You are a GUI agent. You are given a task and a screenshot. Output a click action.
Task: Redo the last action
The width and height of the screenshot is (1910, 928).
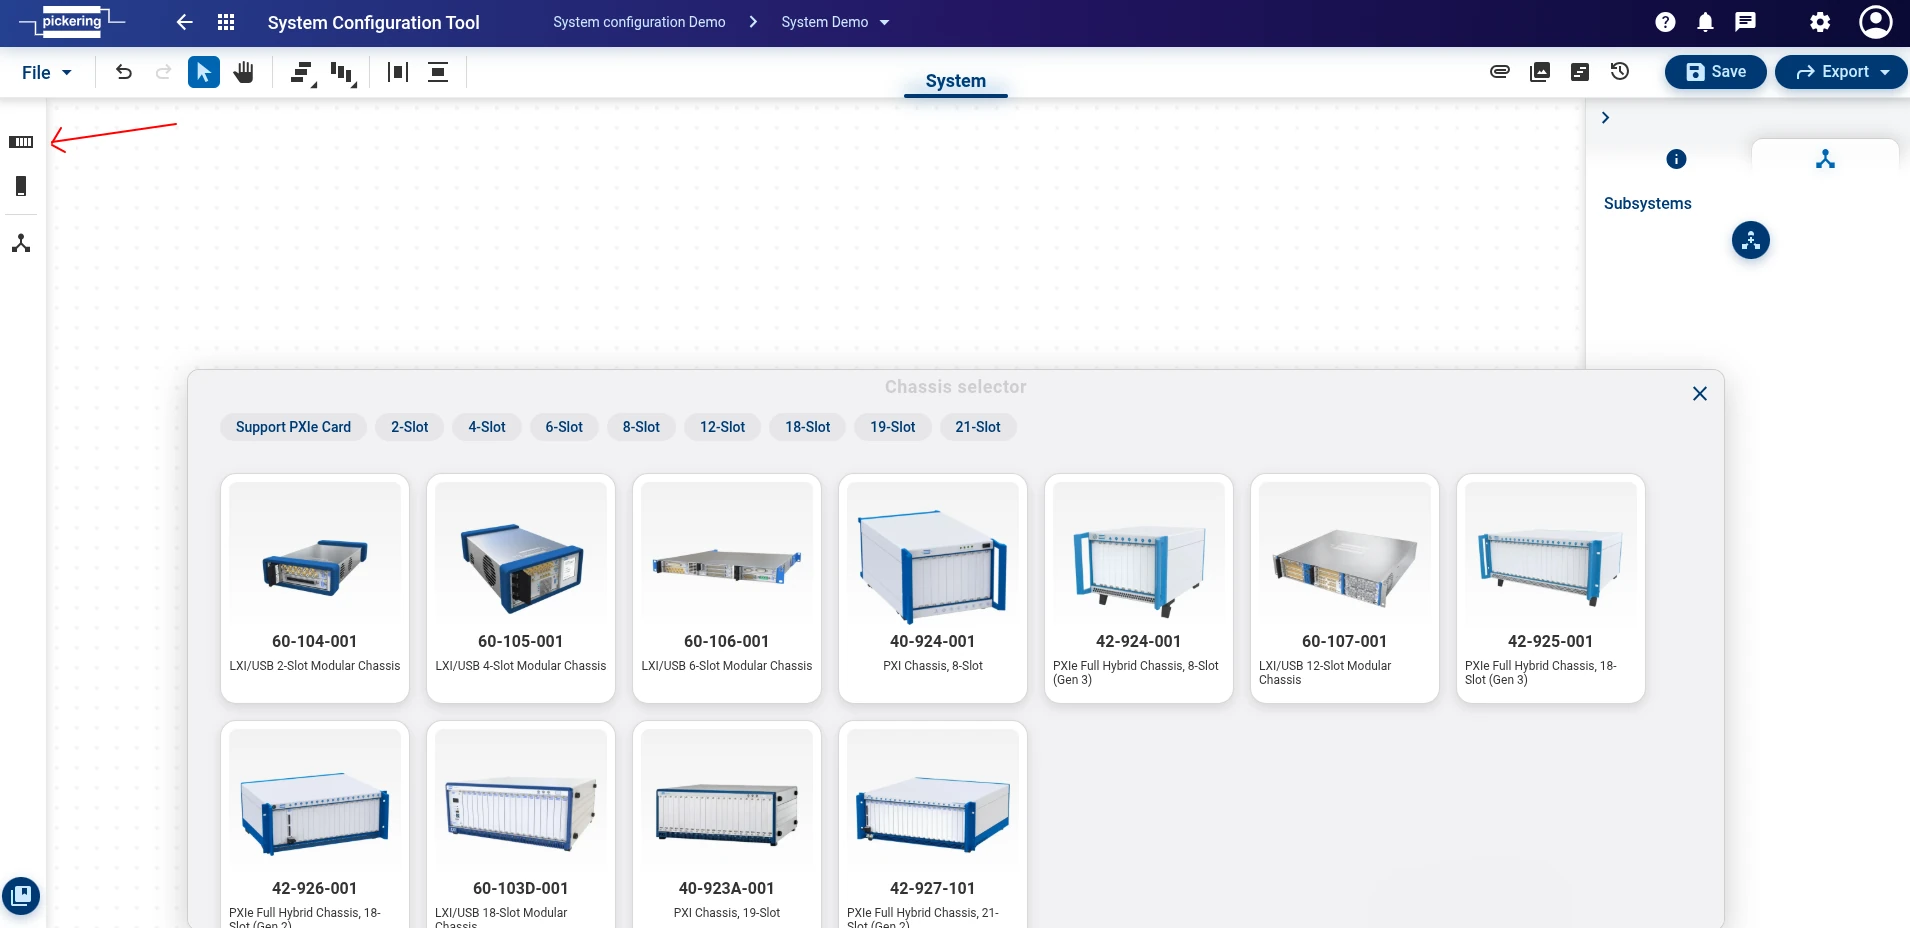(x=163, y=72)
